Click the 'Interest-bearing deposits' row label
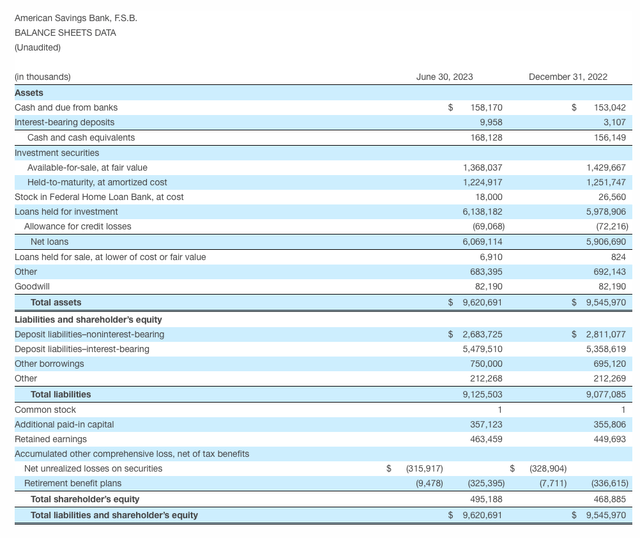This screenshot has width=640, height=538. 64,122
